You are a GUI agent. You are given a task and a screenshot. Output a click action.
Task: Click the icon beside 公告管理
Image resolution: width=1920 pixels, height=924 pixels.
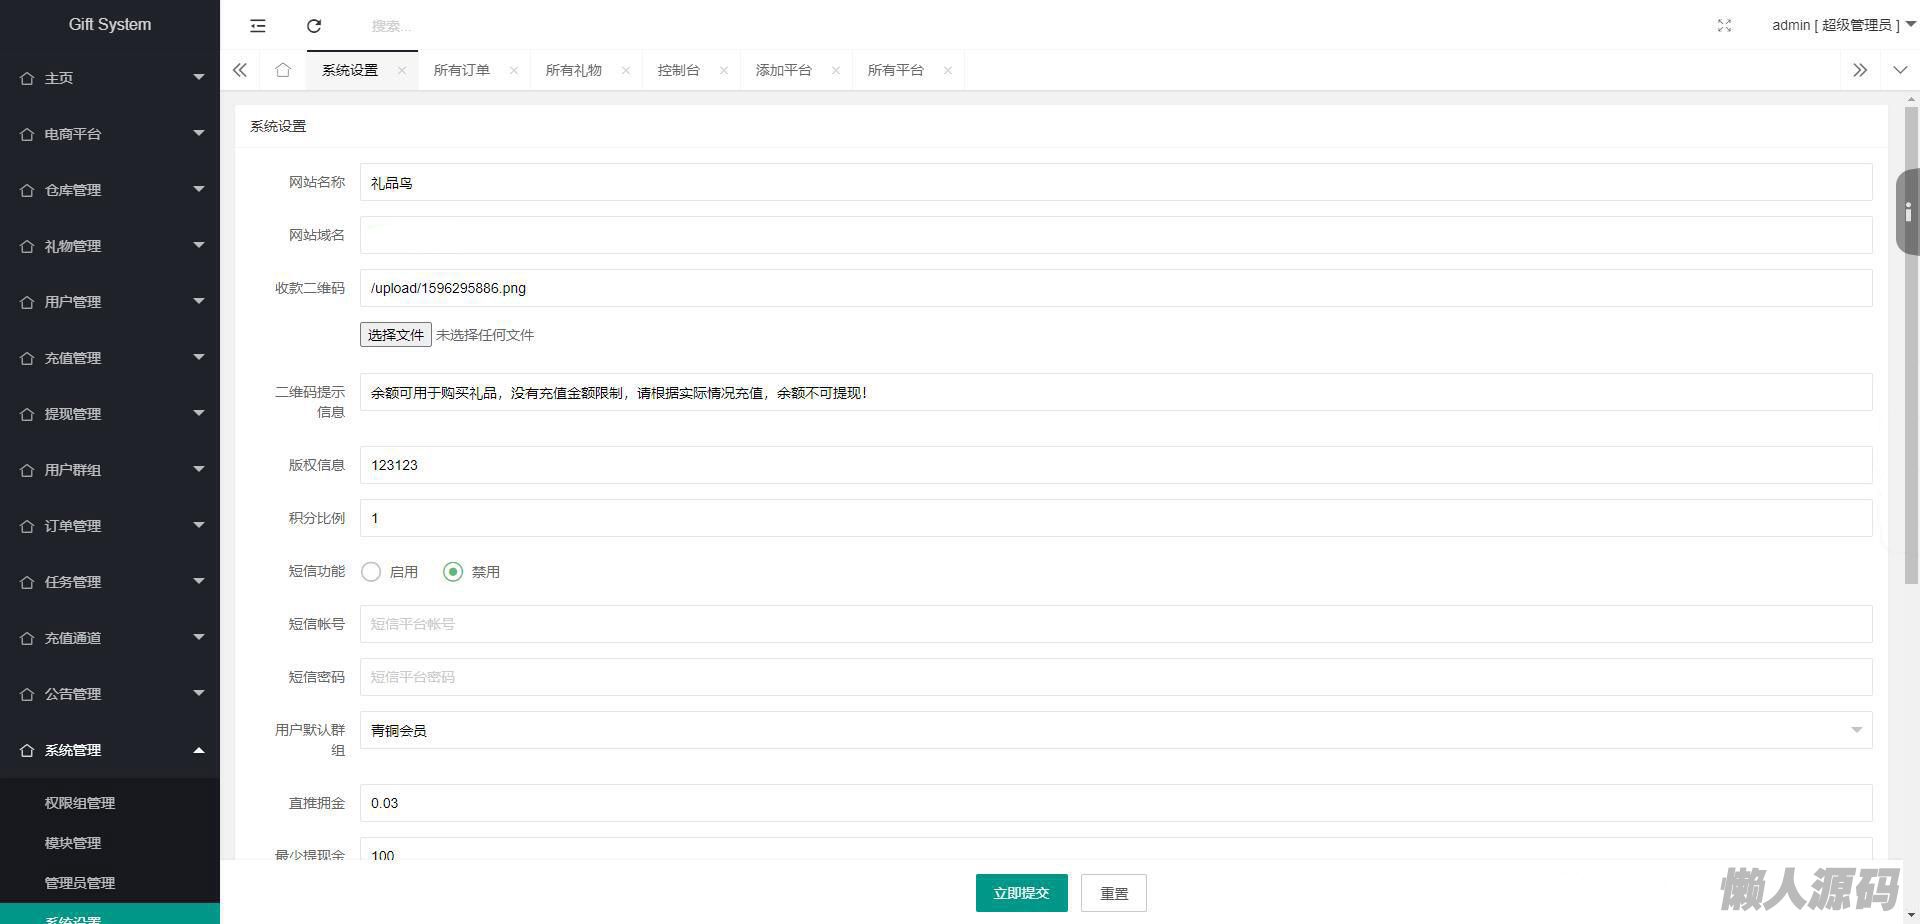tap(27, 694)
